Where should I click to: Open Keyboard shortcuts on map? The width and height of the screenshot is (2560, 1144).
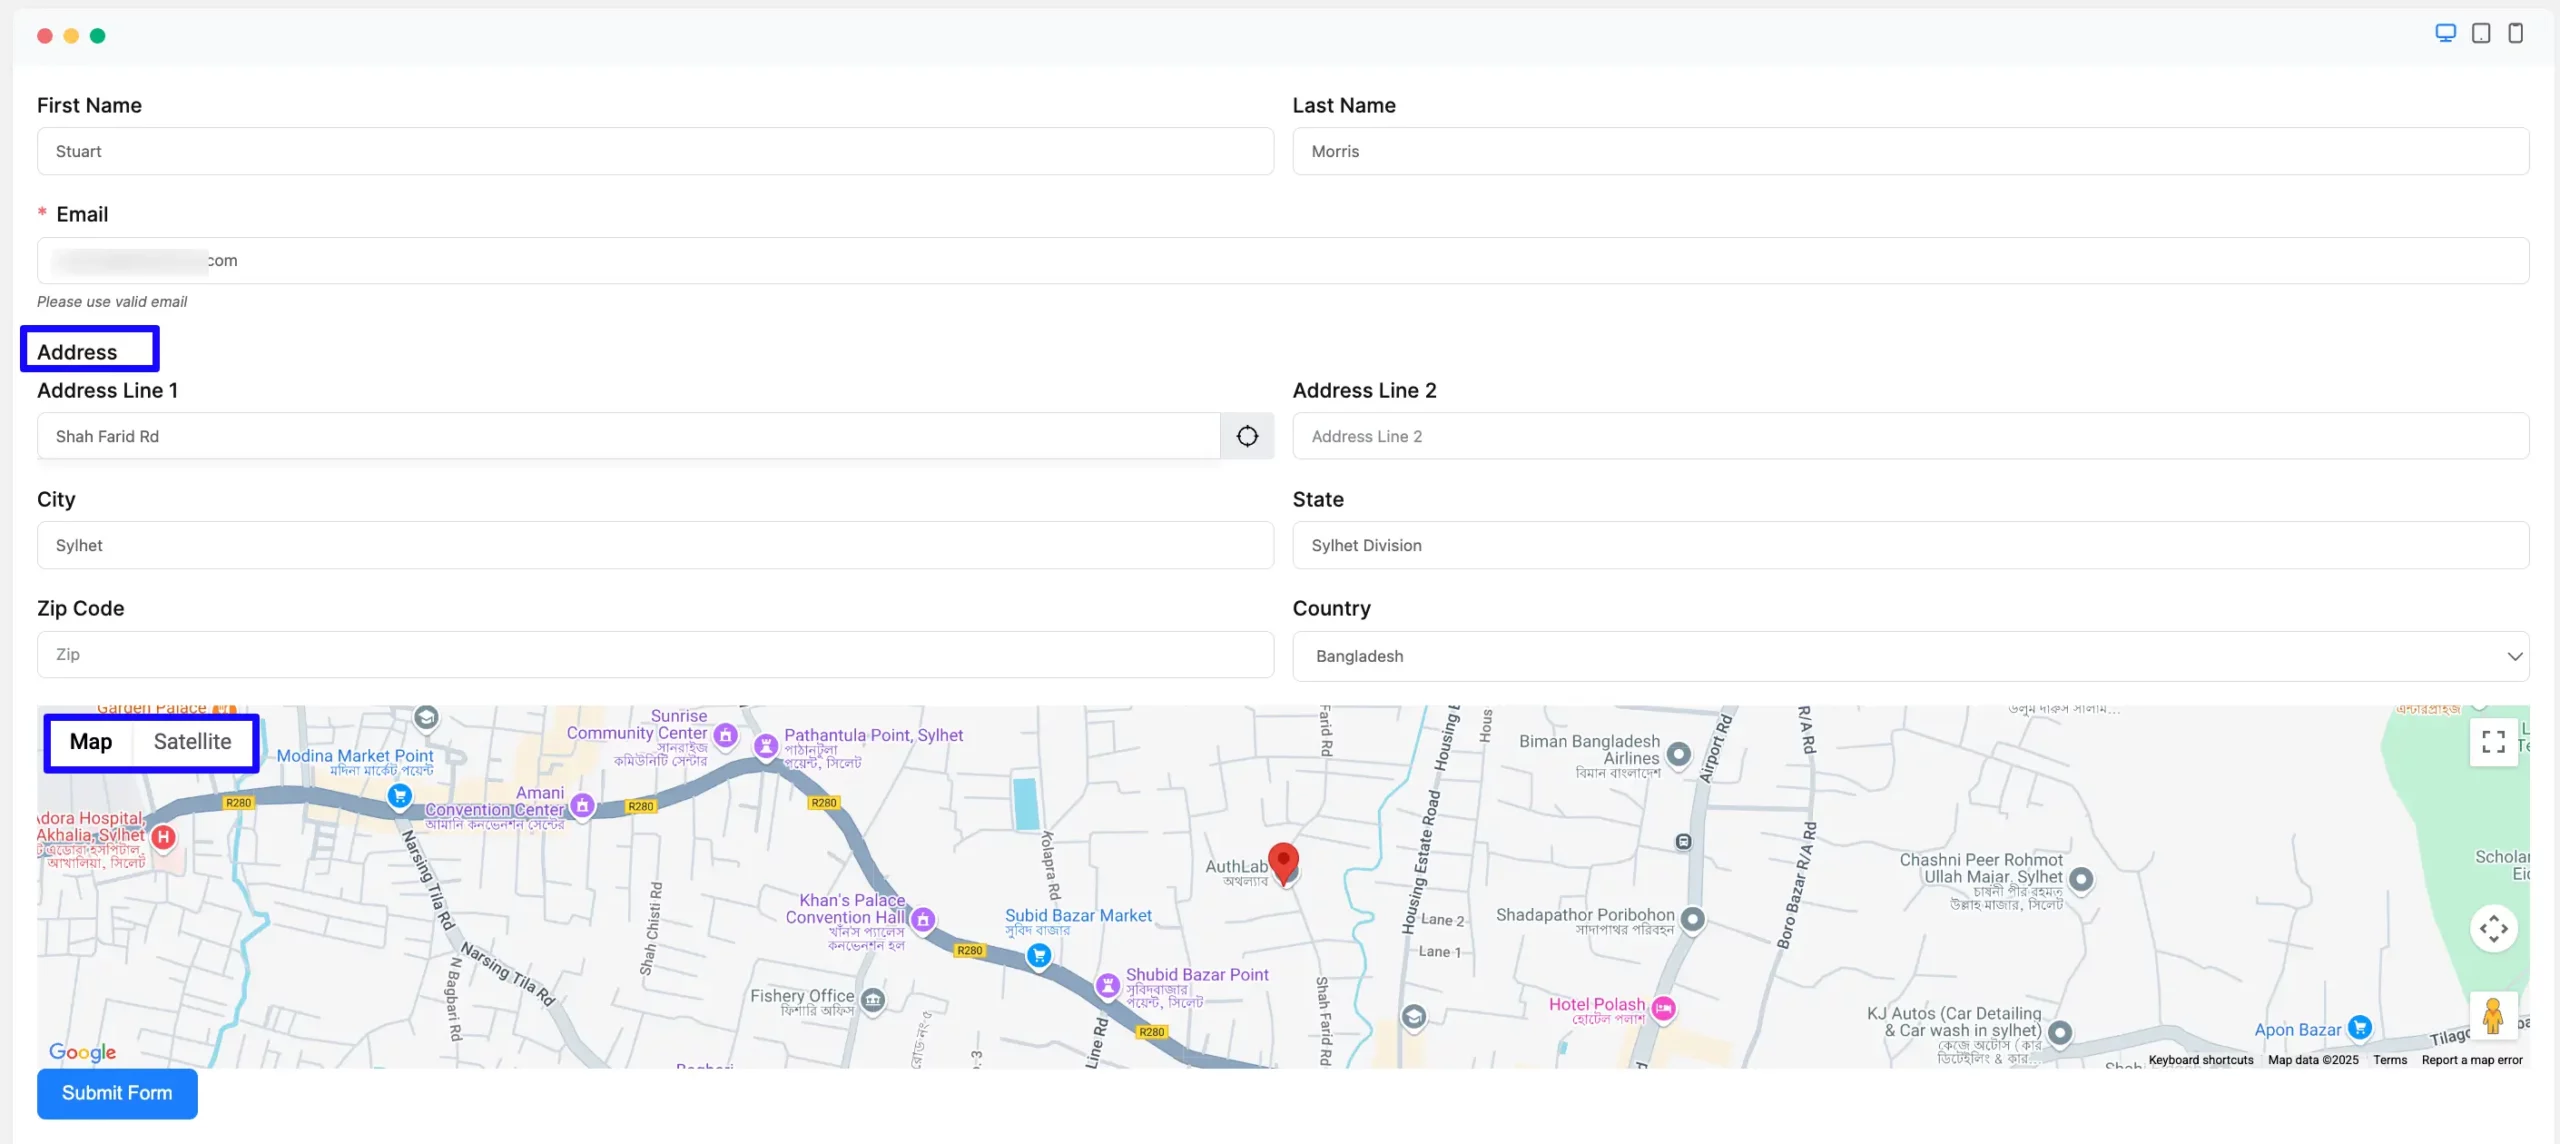click(2201, 1060)
